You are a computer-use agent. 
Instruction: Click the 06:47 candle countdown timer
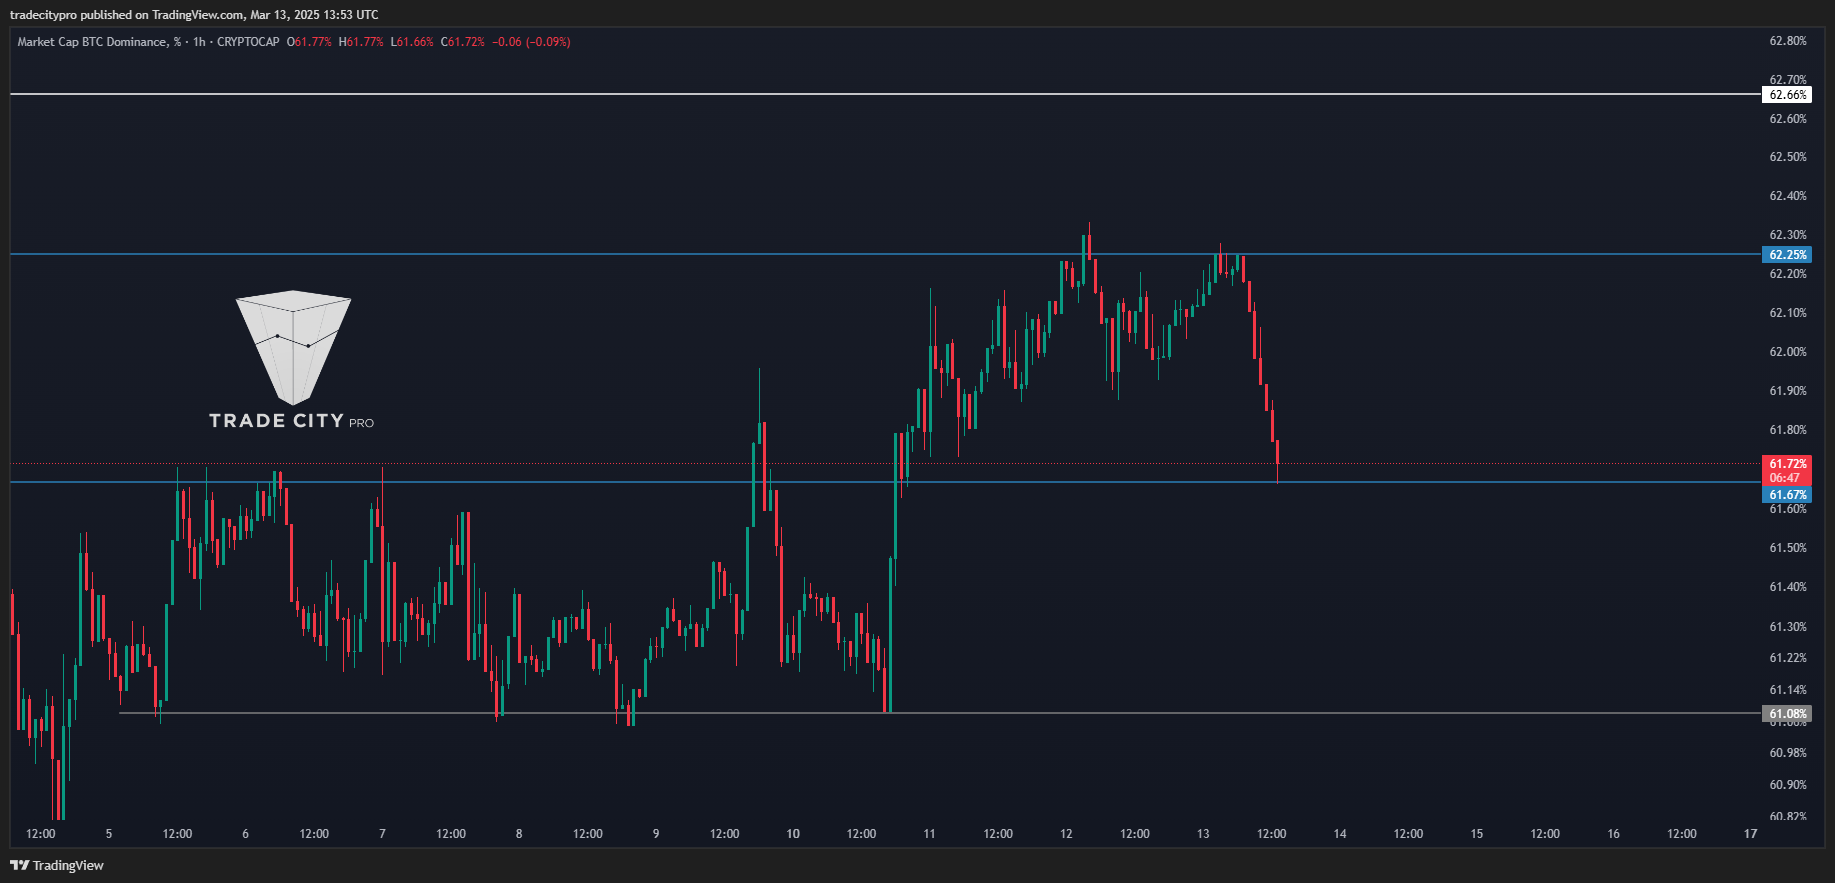(x=1787, y=478)
